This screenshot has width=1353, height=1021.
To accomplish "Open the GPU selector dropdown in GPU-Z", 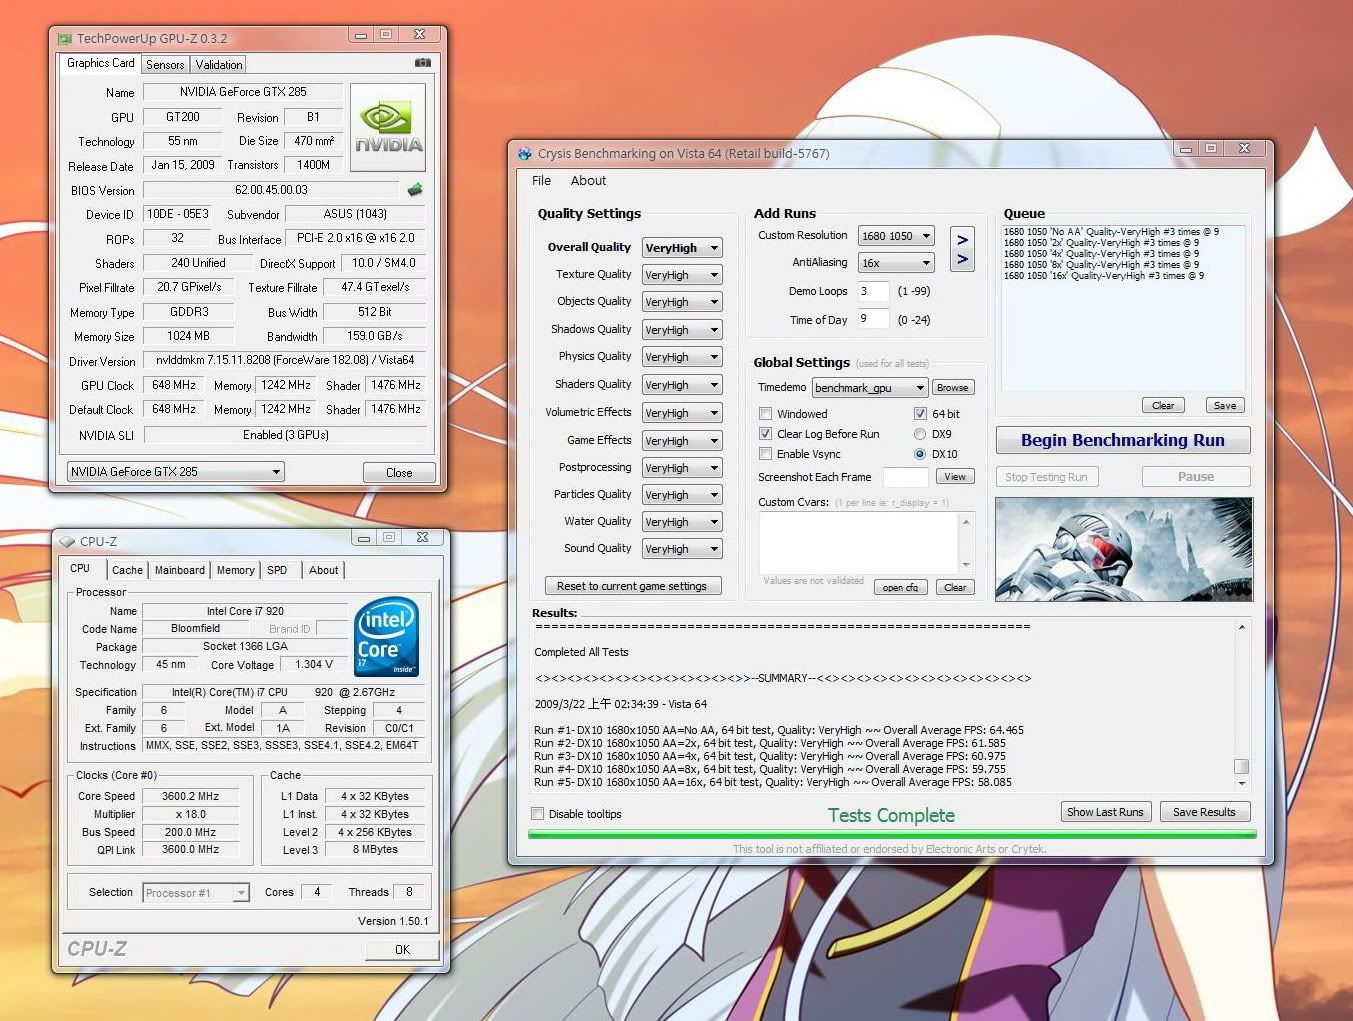I will (176, 472).
